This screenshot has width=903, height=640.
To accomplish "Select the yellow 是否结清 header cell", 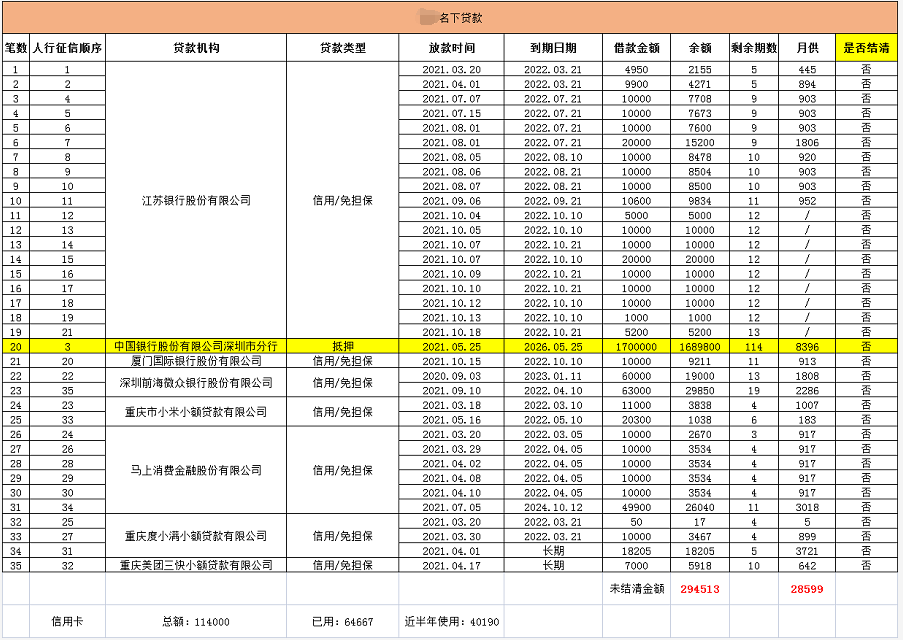I will (865, 48).
